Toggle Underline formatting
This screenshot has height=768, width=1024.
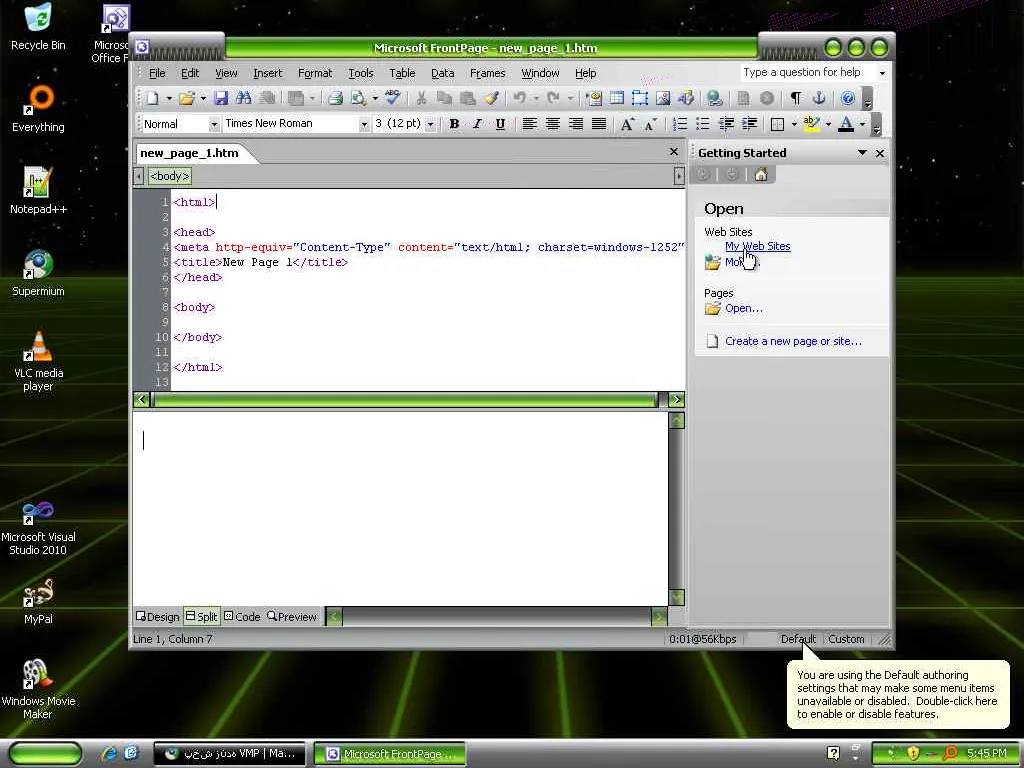pos(500,124)
